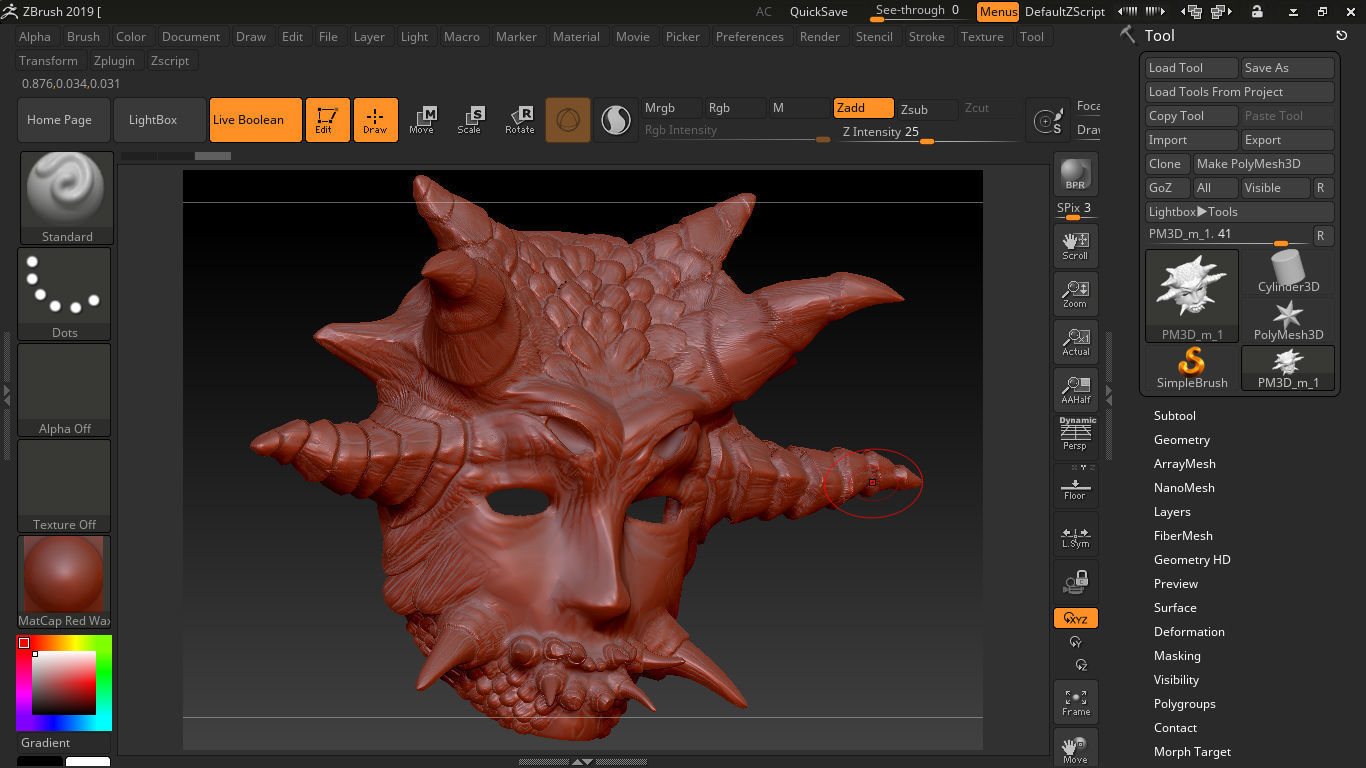Toggle the Menus button
The width and height of the screenshot is (1366, 768).
point(997,12)
